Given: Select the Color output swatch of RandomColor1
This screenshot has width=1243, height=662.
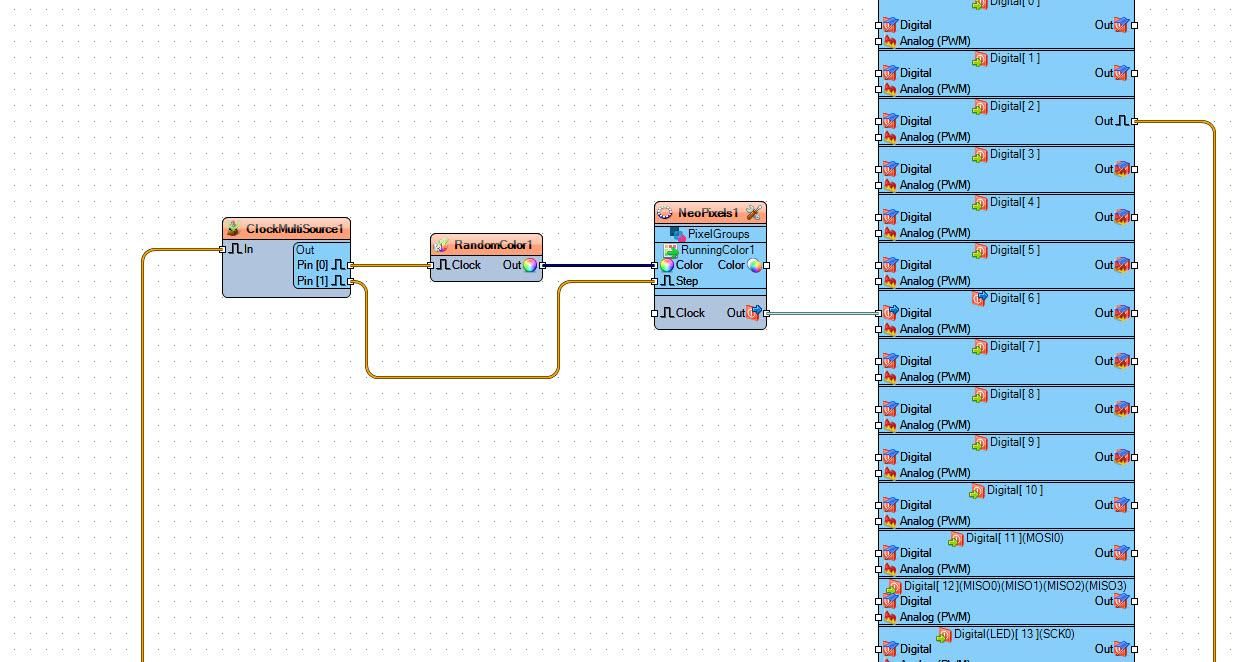Looking at the screenshot, I should click(x=532, y=265).
